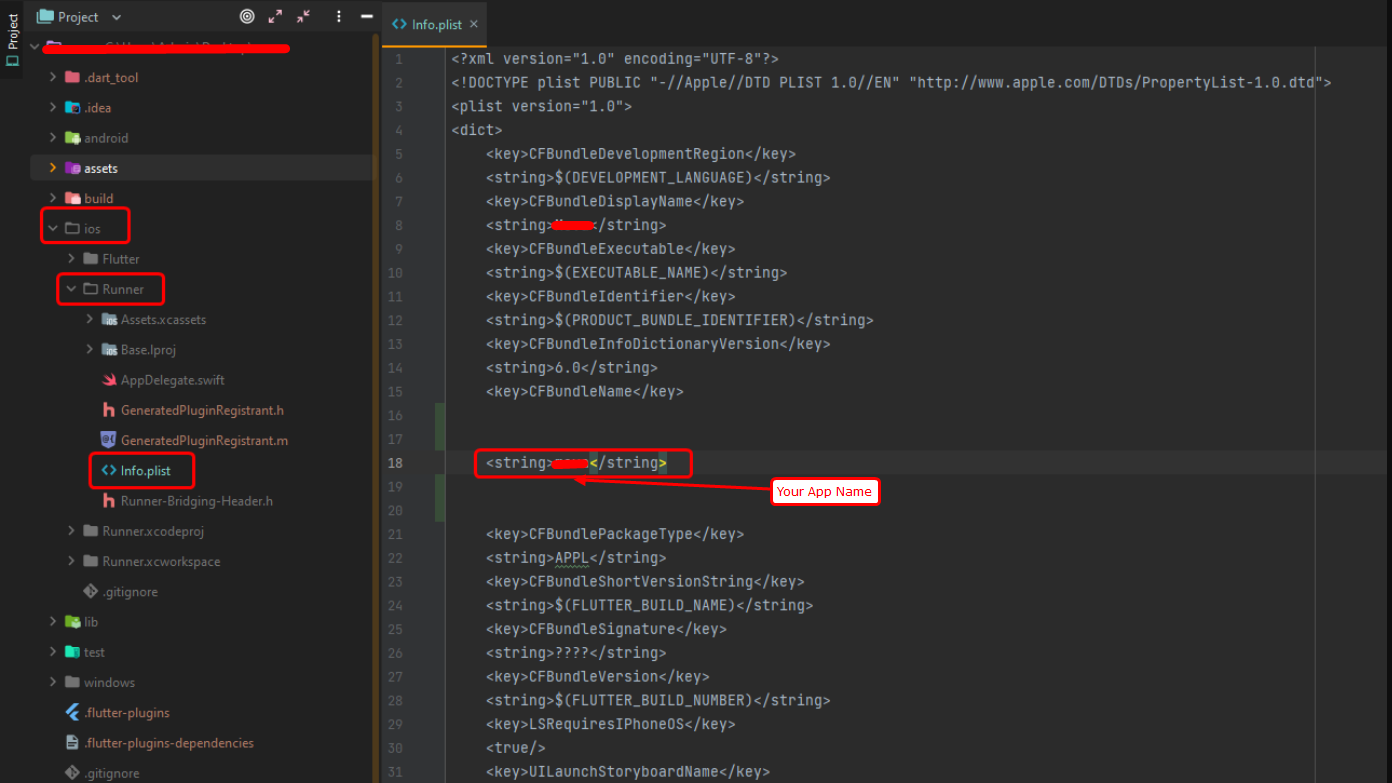Hide the Project tool window via minimize dash
Viewport: 1392px width, 783px height.
(x=367, y=16)
